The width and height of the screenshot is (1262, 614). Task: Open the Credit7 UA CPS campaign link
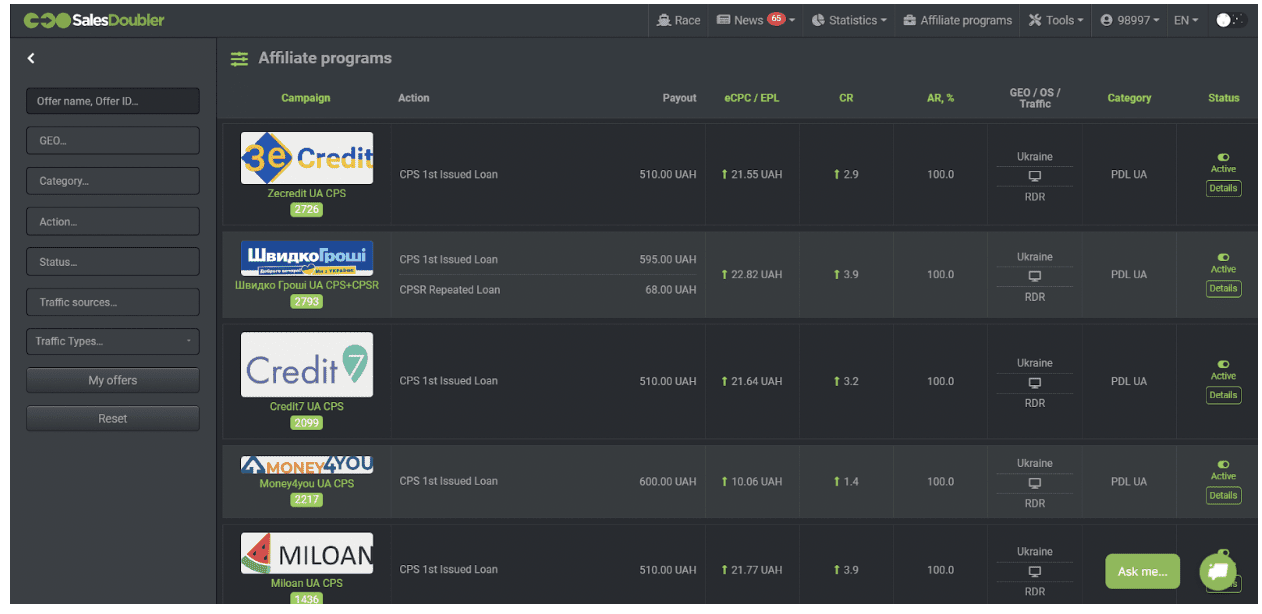tap(307, 406)
